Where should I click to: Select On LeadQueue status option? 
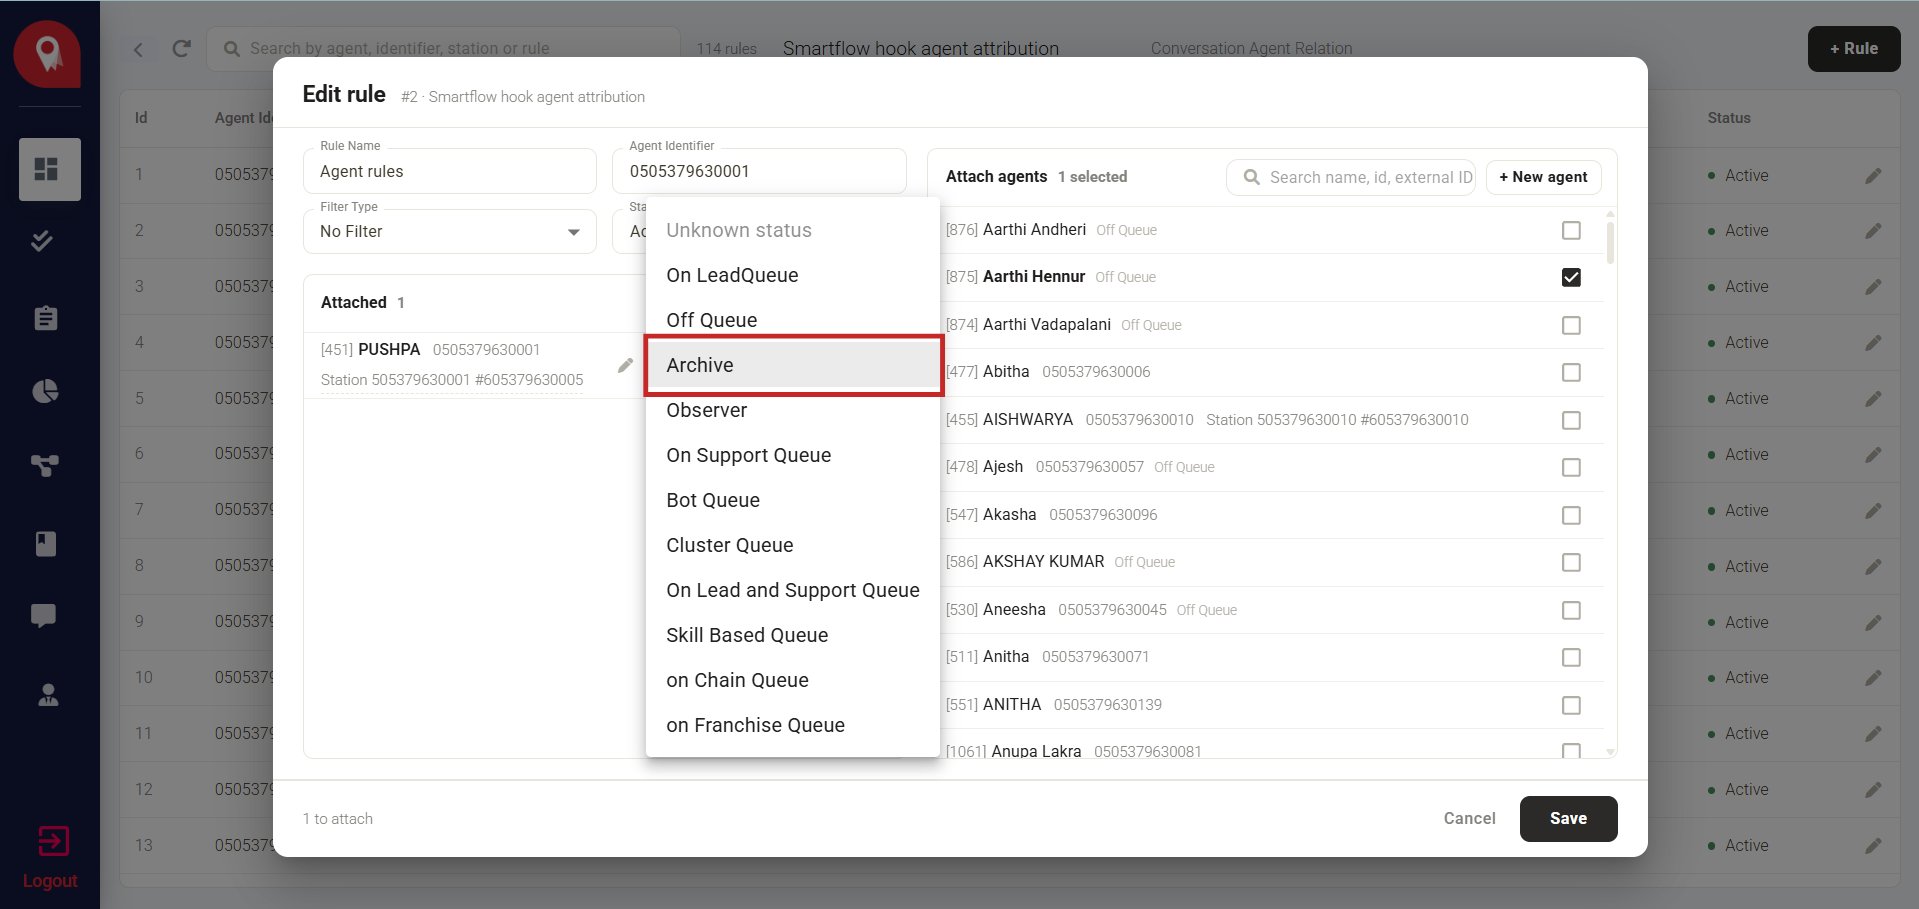[793, 275]
